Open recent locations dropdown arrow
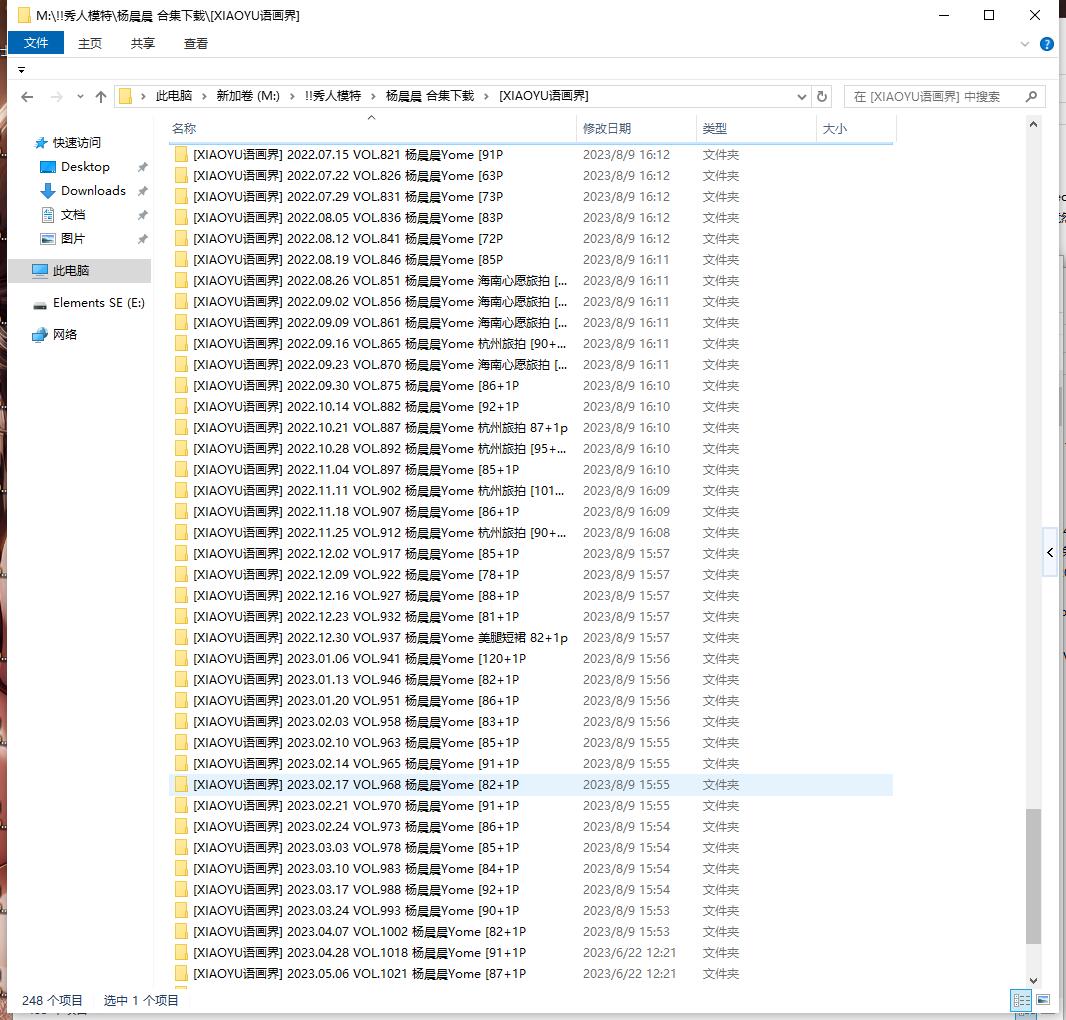This screenshot has width=1066, height=1020. [x=80, y=97]
